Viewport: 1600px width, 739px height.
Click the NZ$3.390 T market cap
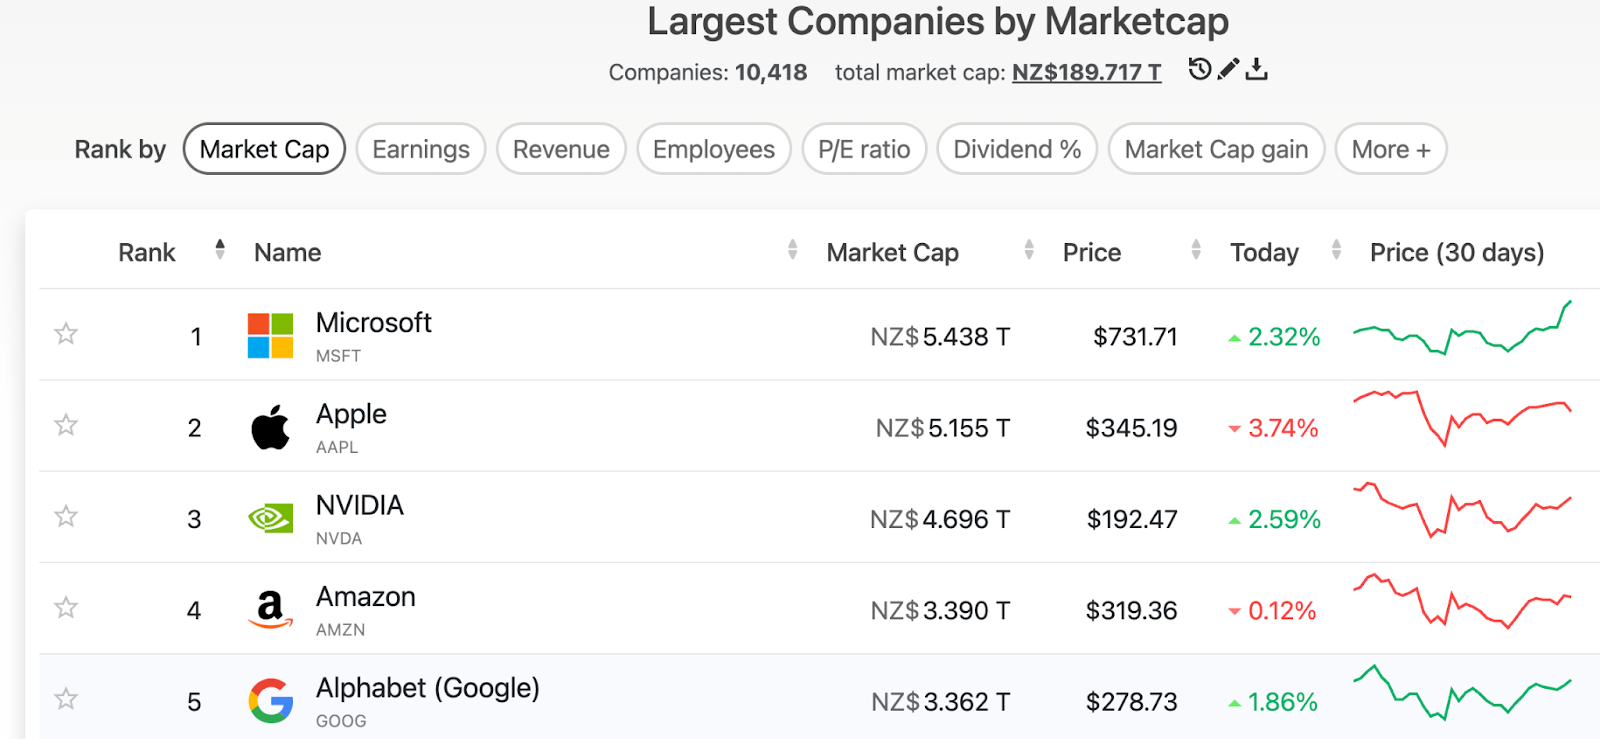(x=940, y=610)
